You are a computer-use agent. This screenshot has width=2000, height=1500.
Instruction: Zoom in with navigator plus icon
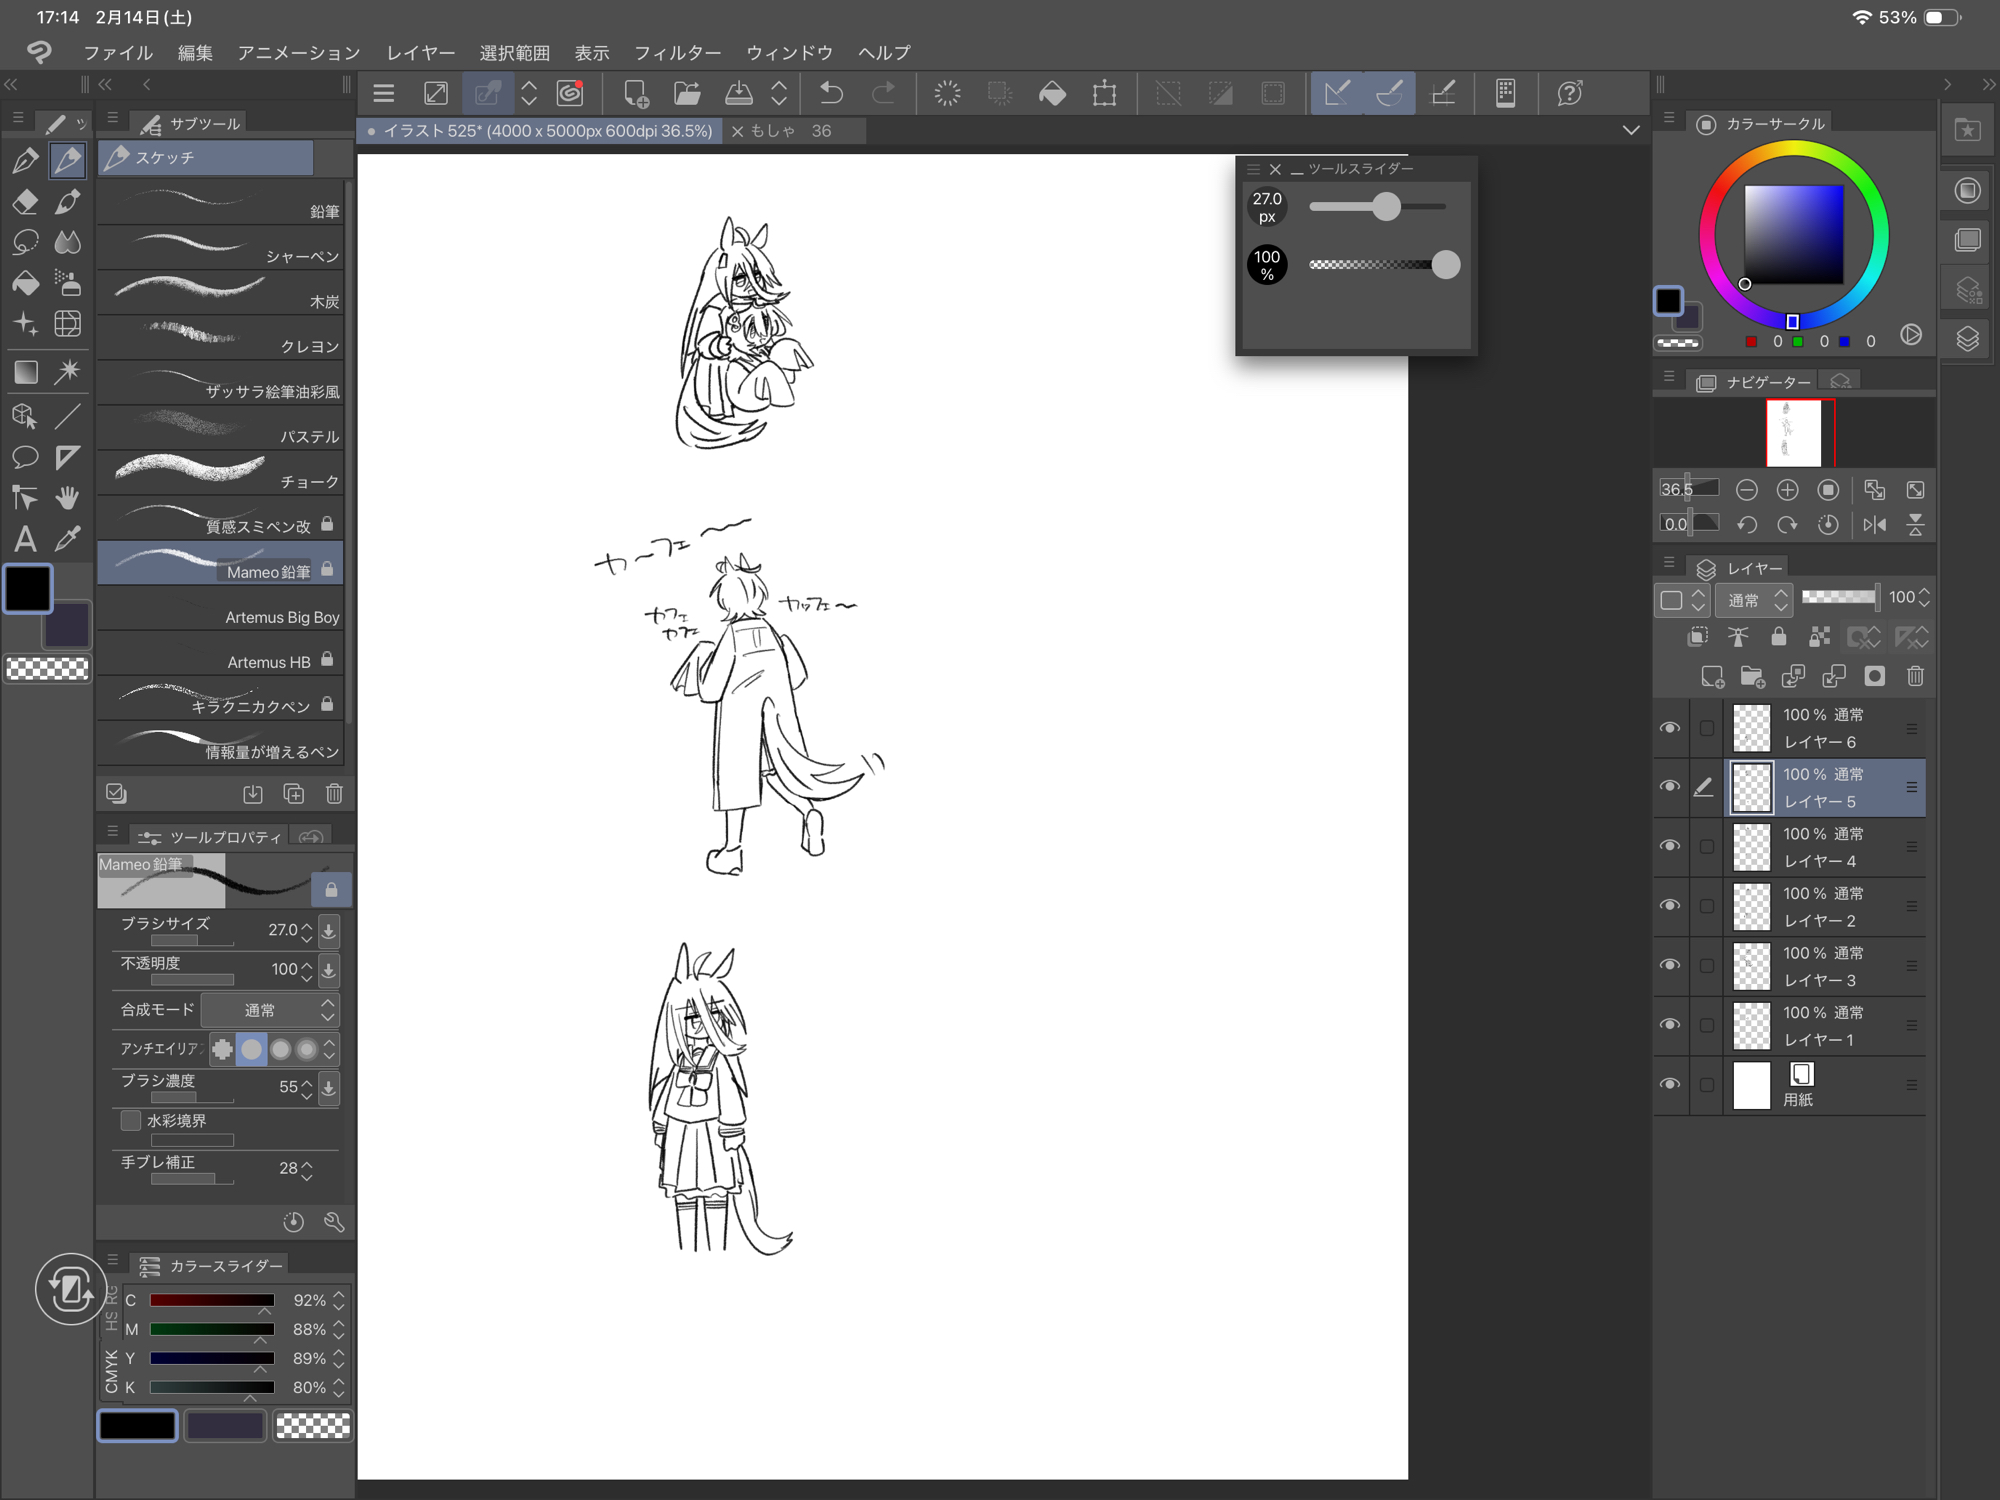tap(1787, 490)
